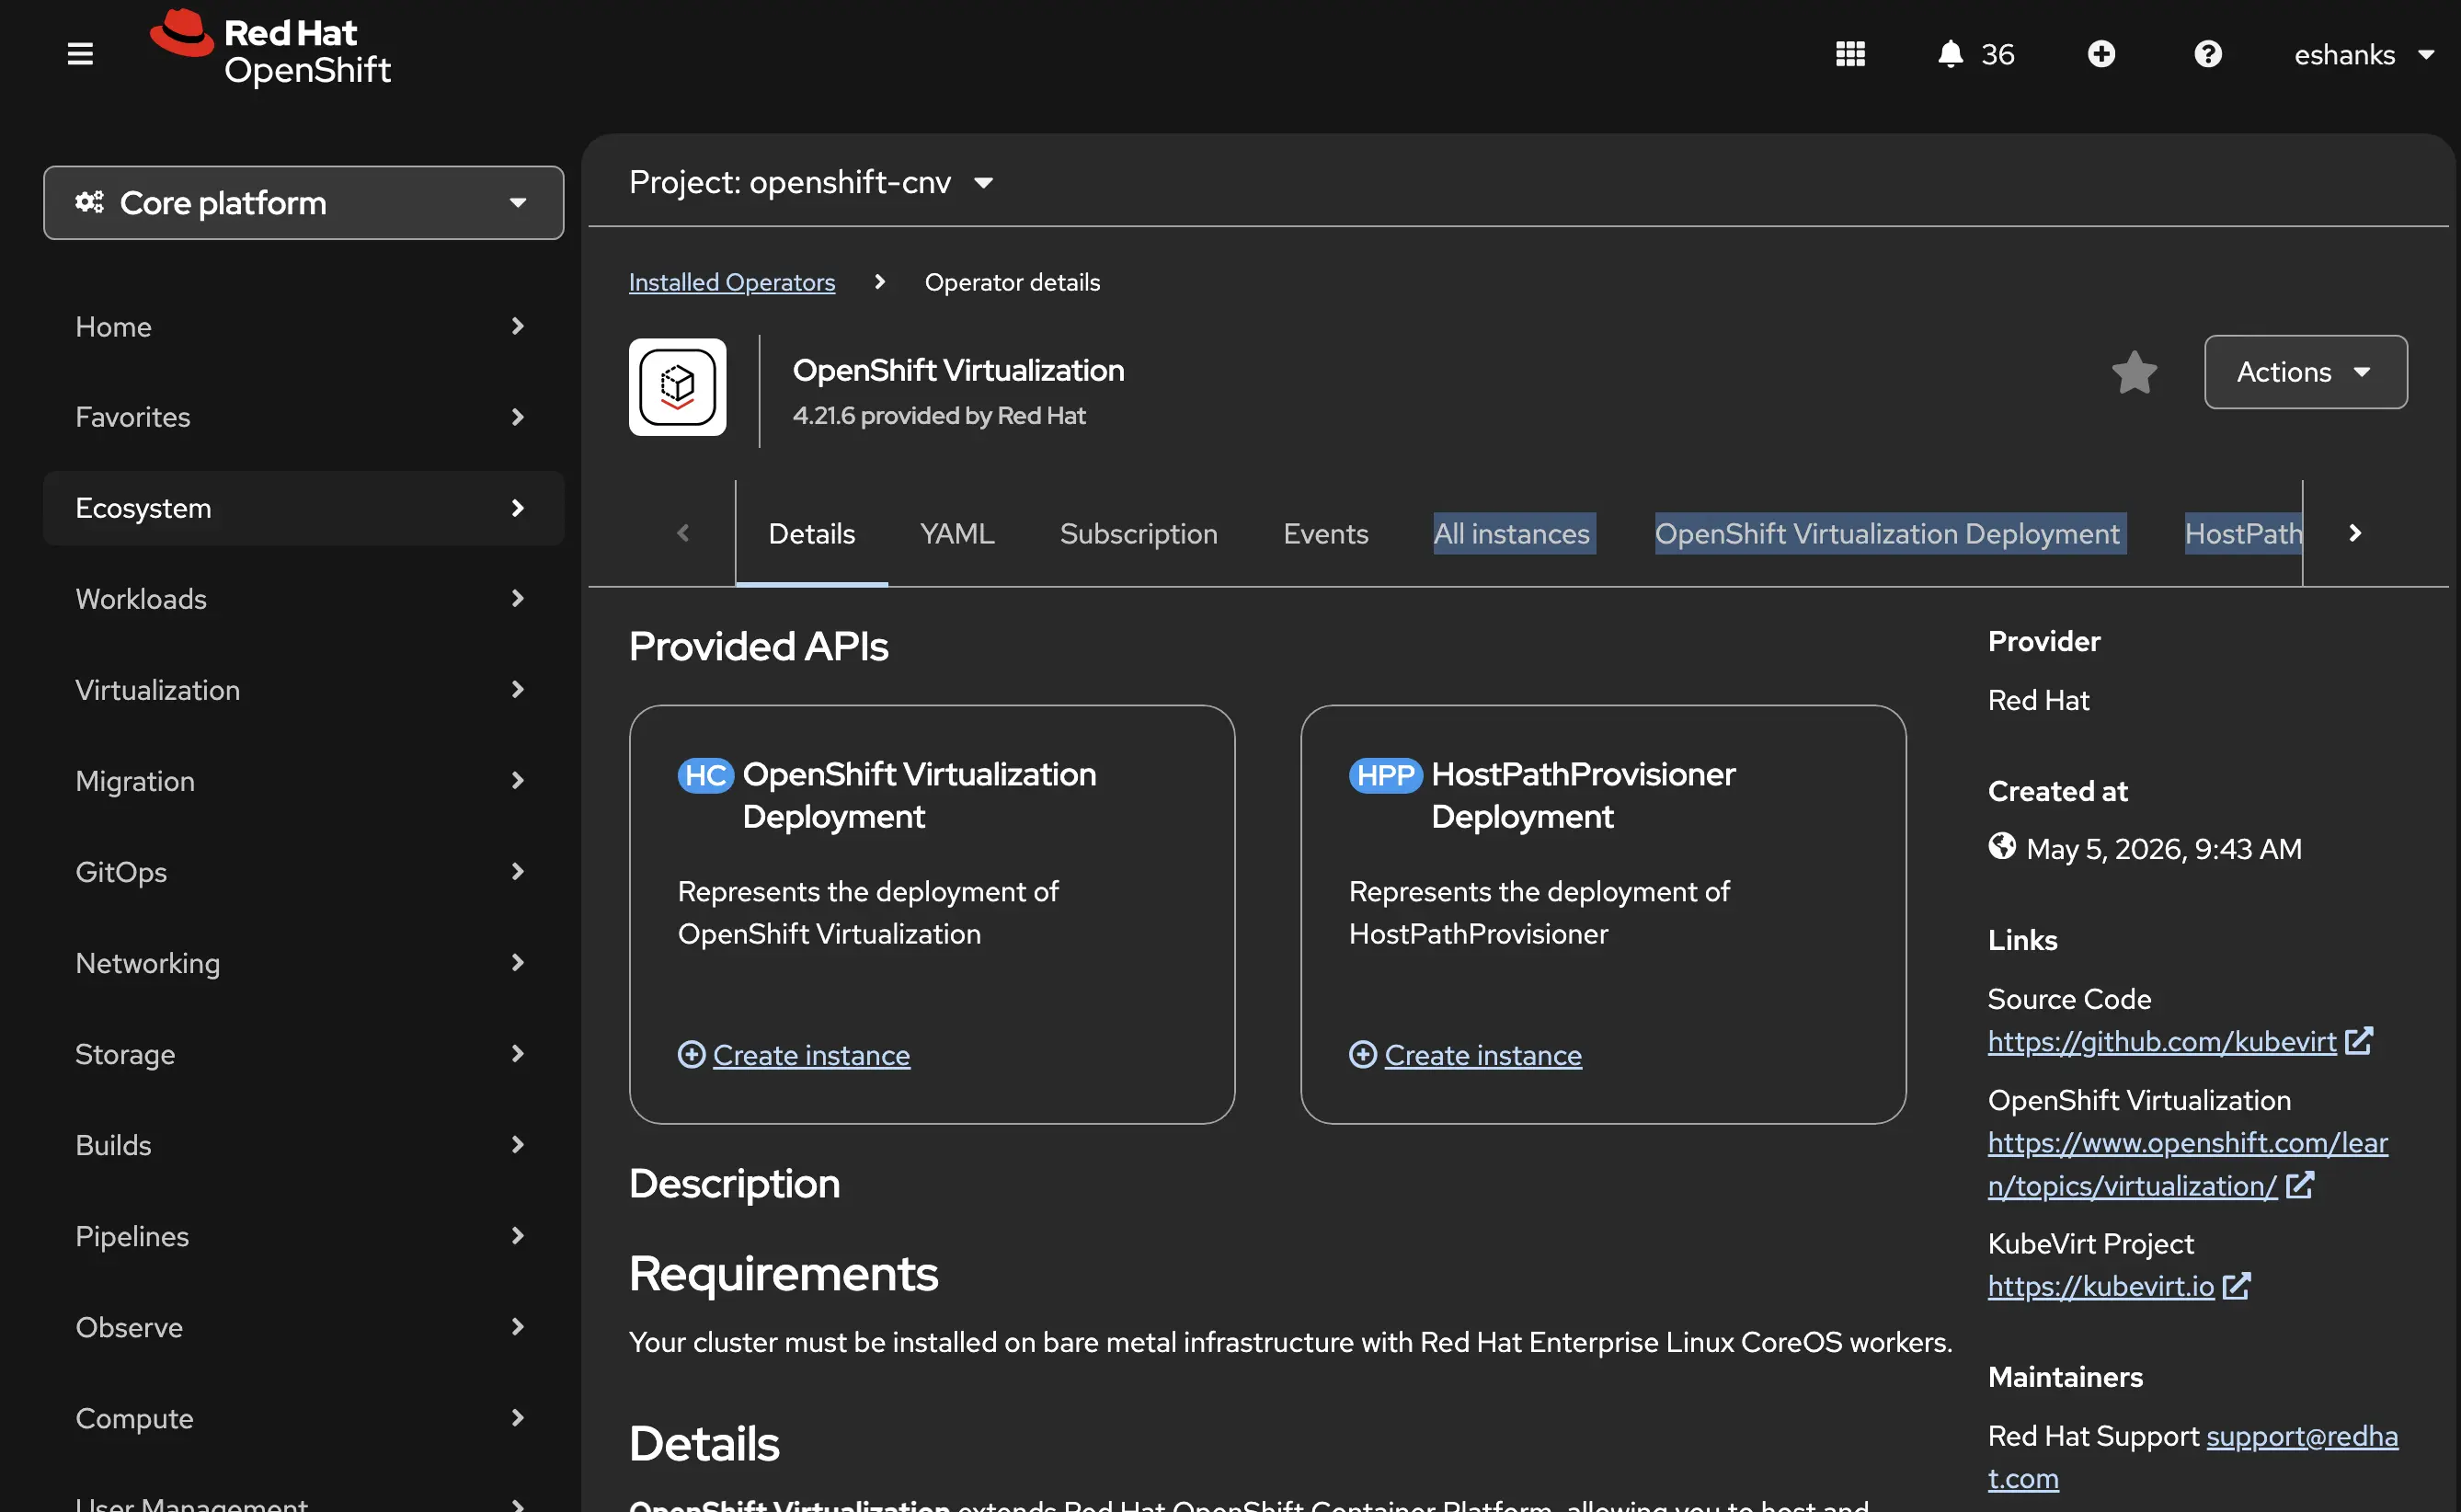Expand the Observe navigation section
Screen dimensions: 2461x1512
coord(303,1327)
